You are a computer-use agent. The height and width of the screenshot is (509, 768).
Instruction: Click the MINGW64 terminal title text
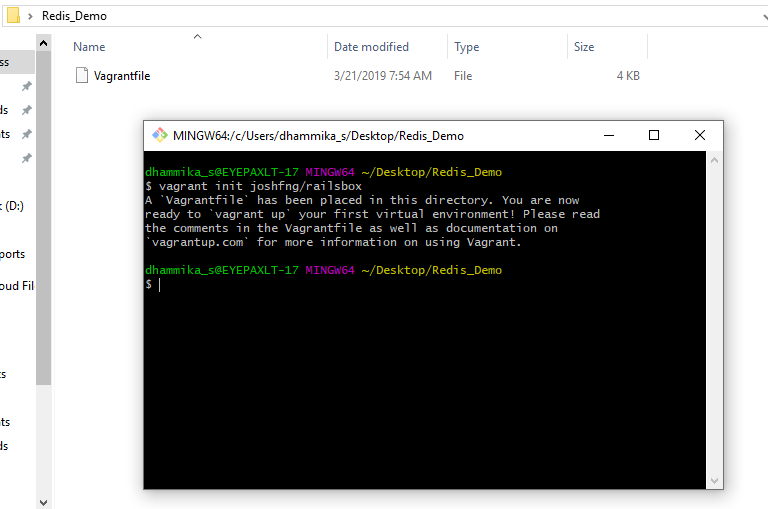click(x=318, y=136)
